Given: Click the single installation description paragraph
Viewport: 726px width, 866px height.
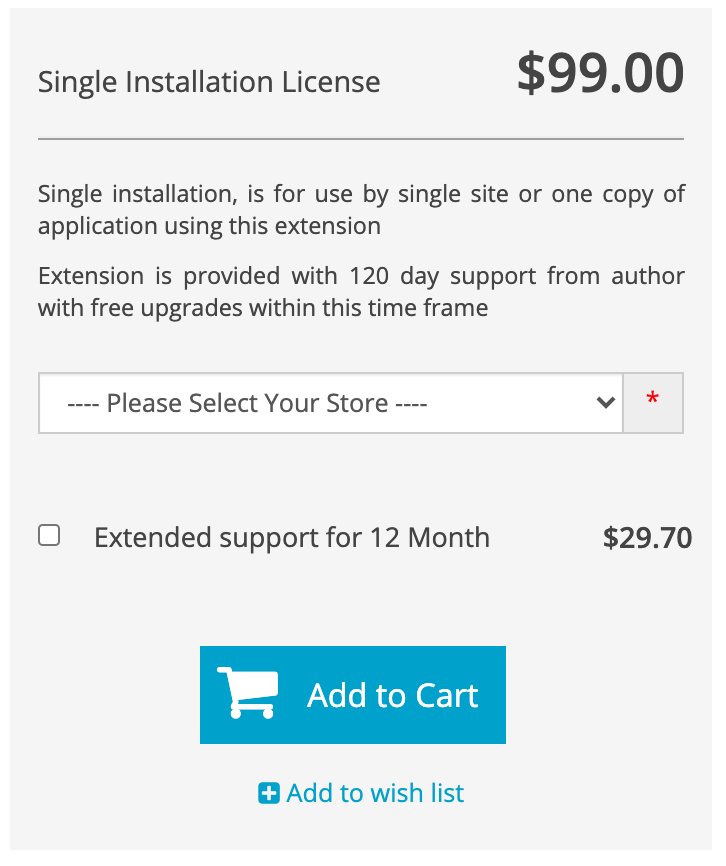Looking at the screenshot, I should pos(361,210).
